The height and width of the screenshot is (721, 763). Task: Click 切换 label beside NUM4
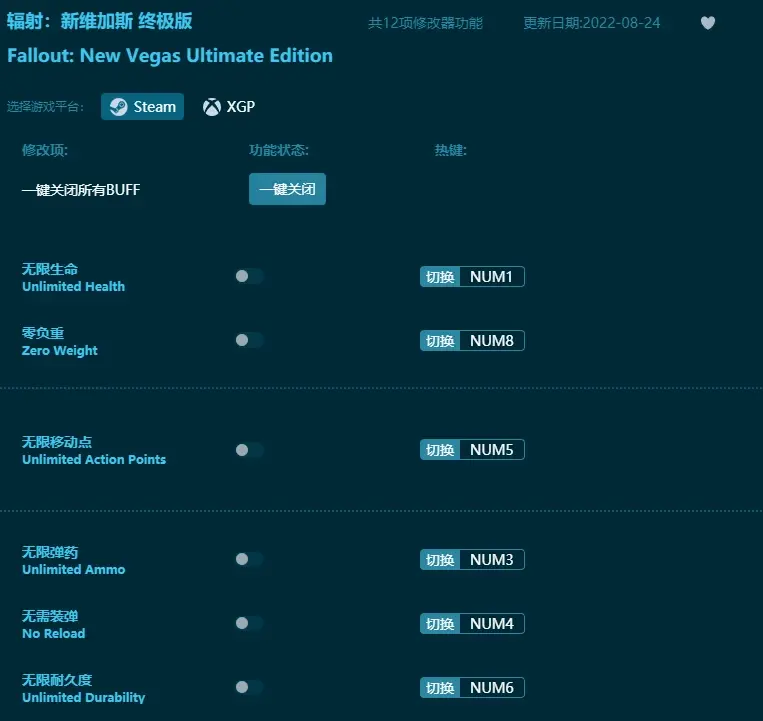click(440, 623)
